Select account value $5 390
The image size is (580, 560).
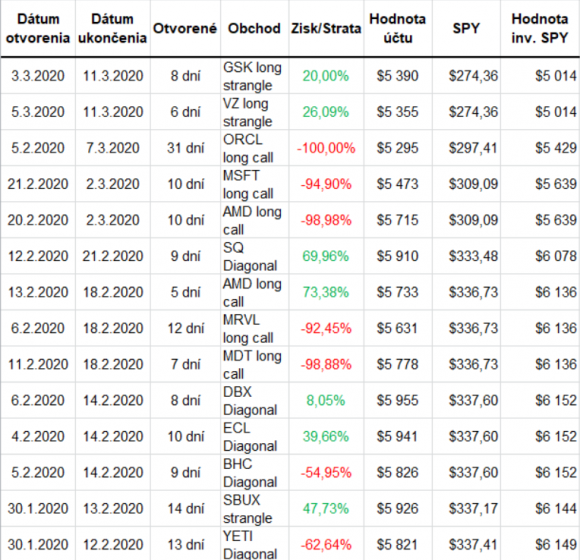pyautogui.click(x=397, y=76)
